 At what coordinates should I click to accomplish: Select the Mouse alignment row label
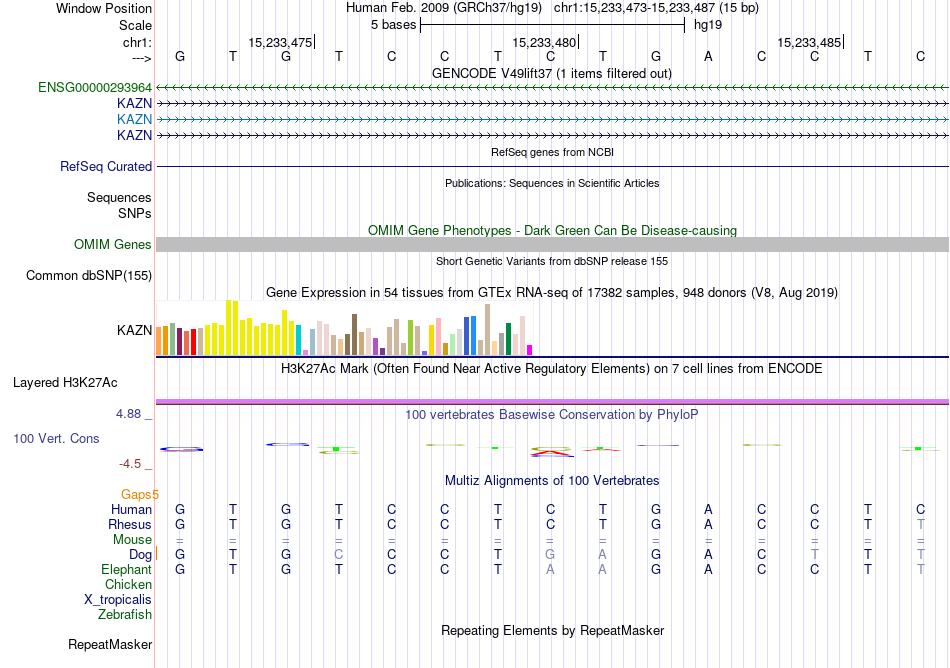[132, 540]
